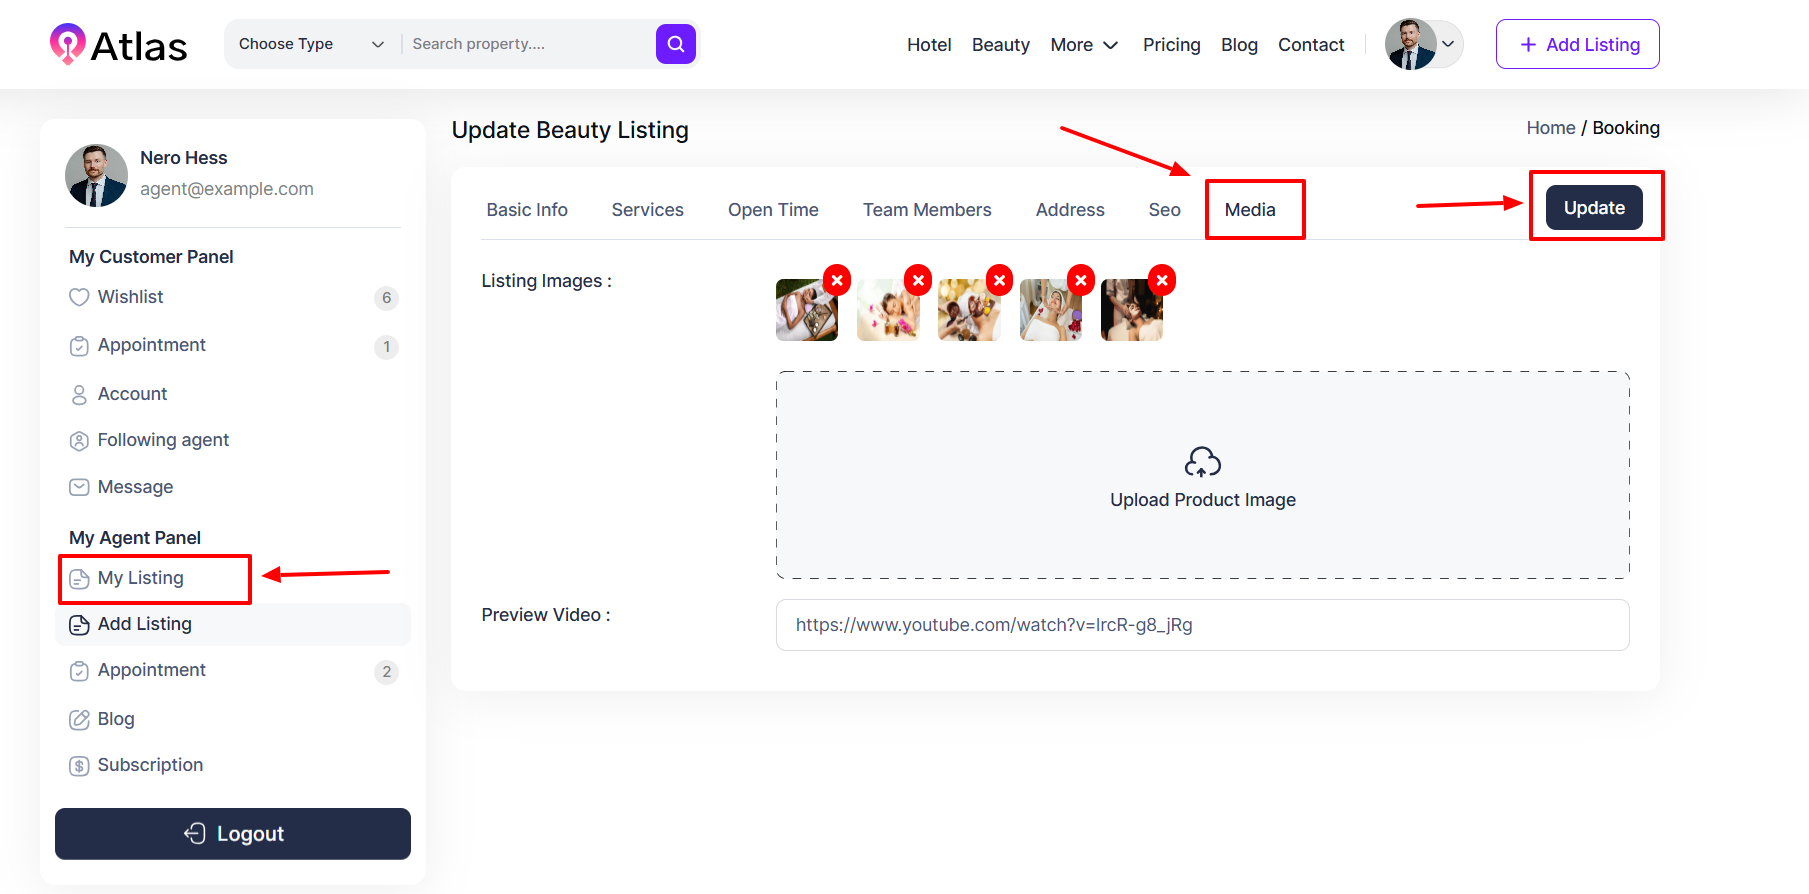Switch to the Services tab
This screenshot has height=894, width=1809.
647,210
